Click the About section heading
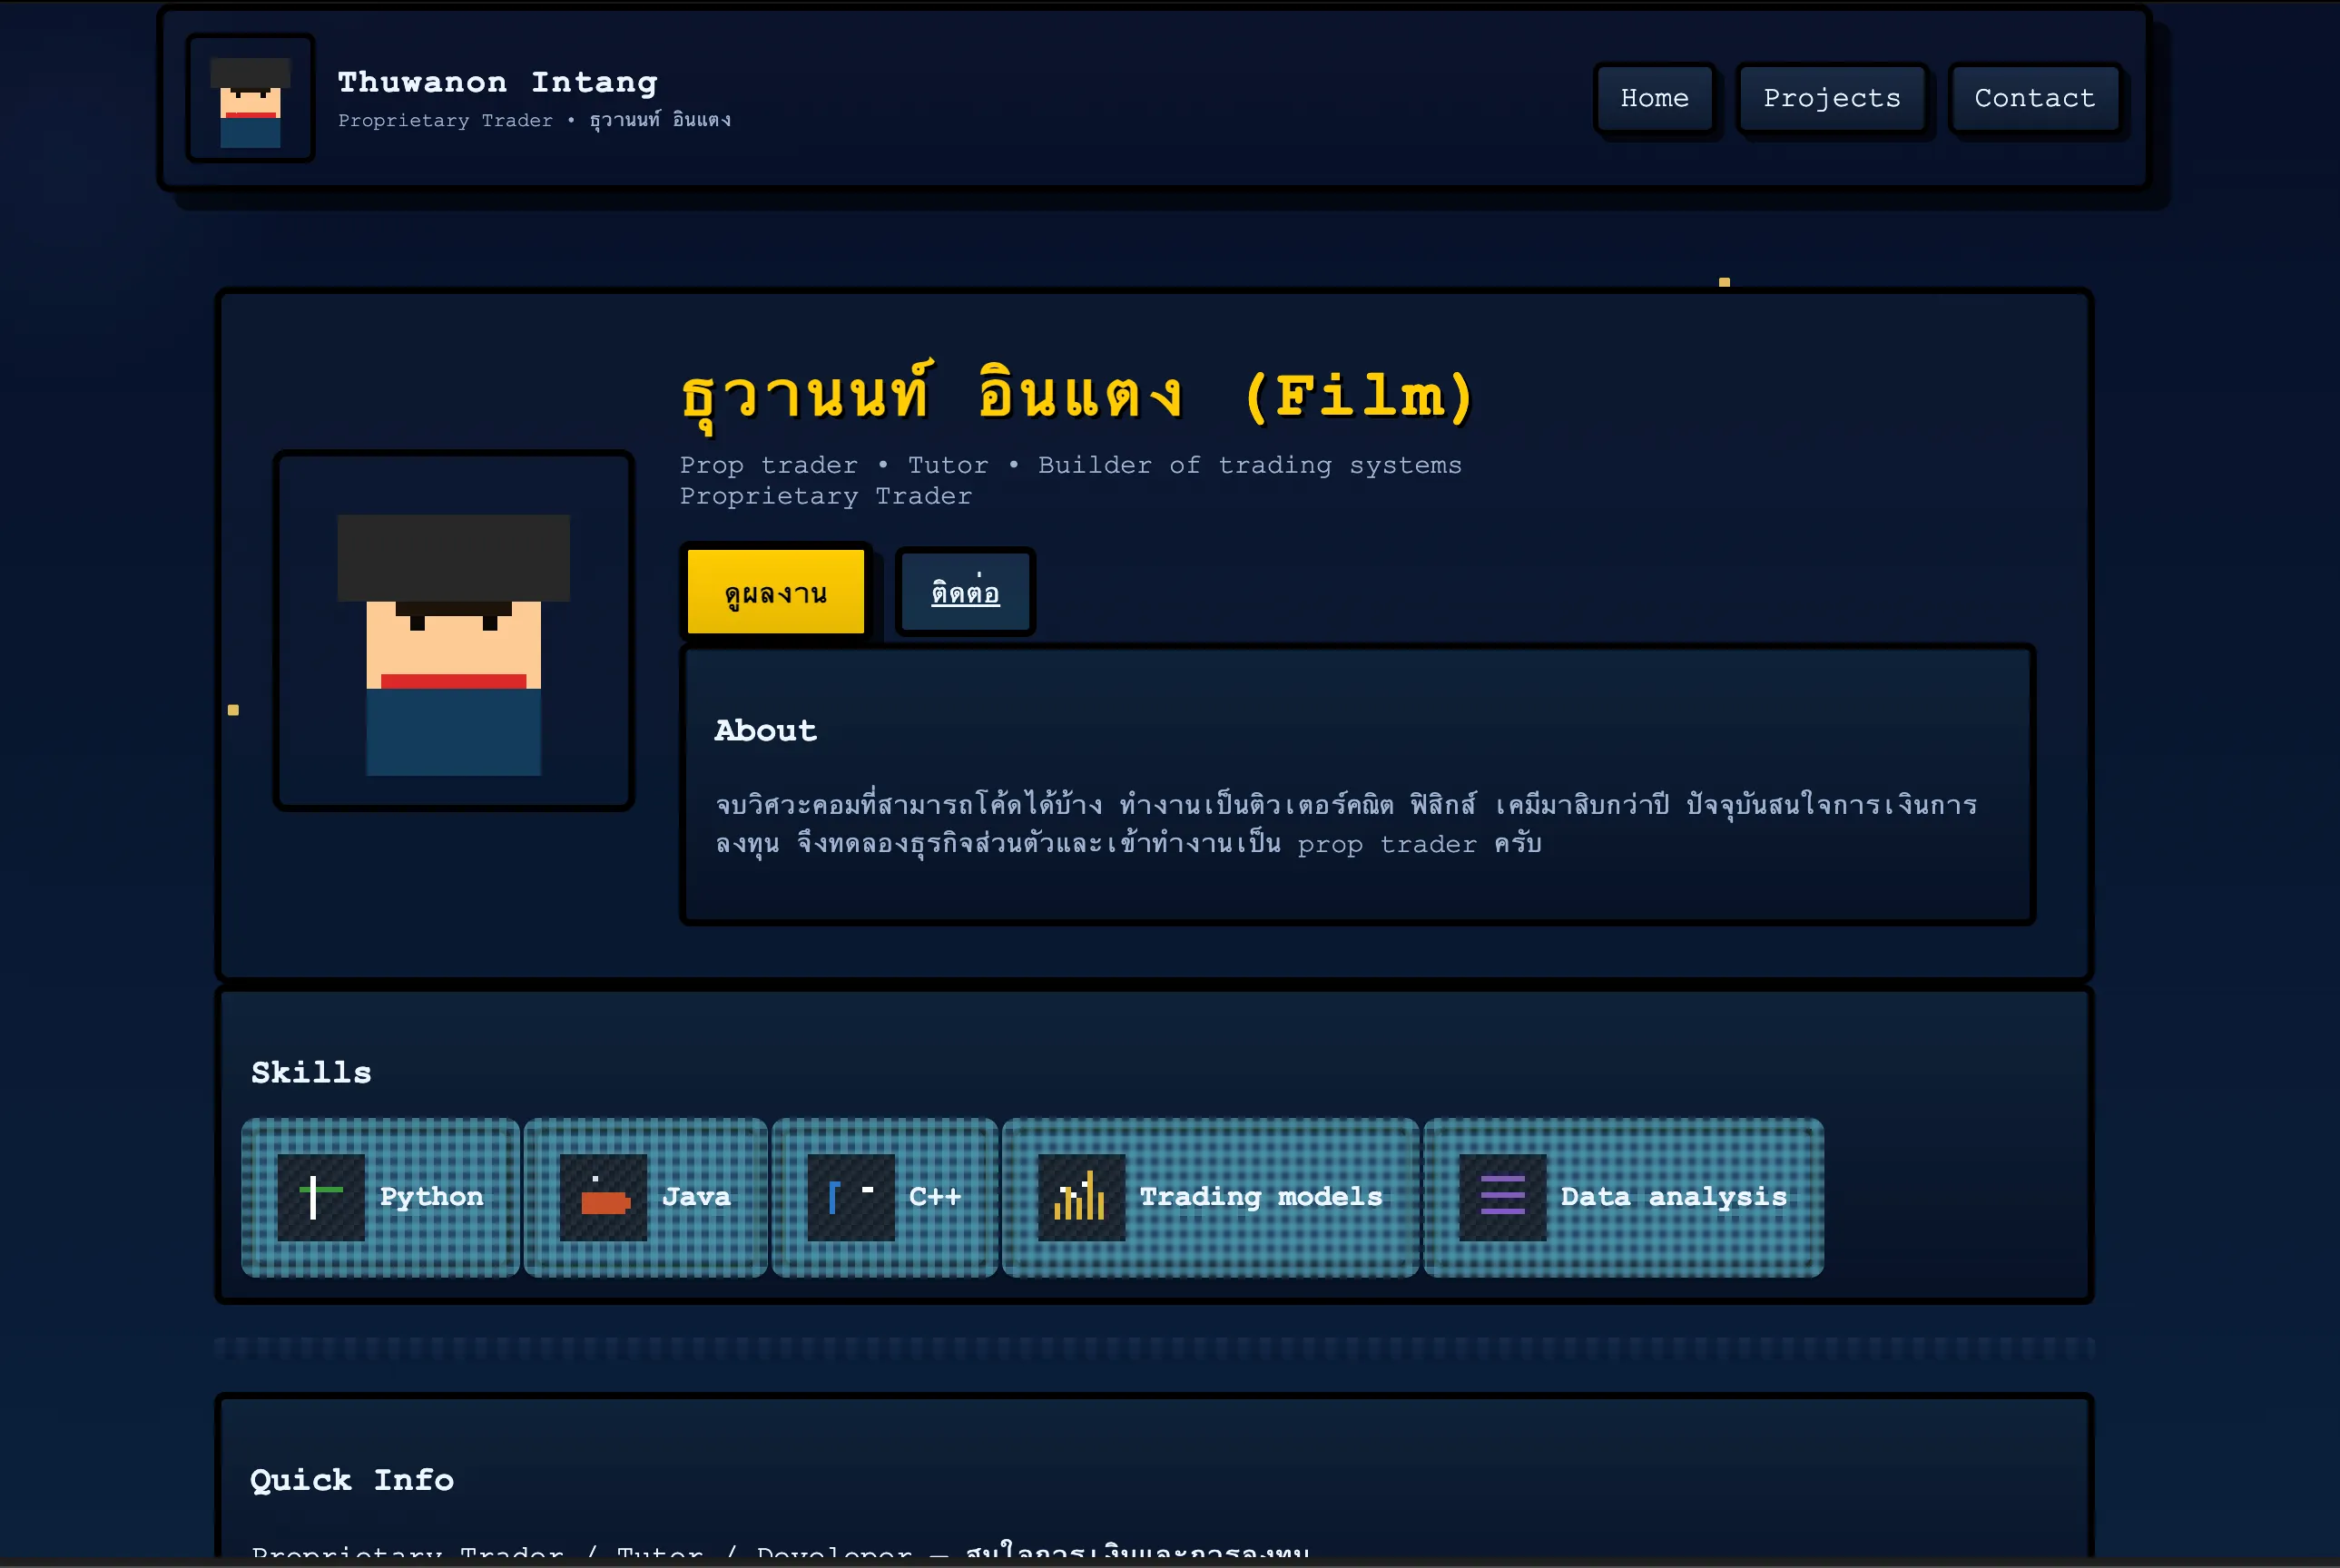The width and height of the screenshot is (2340, 1568). 764,730
